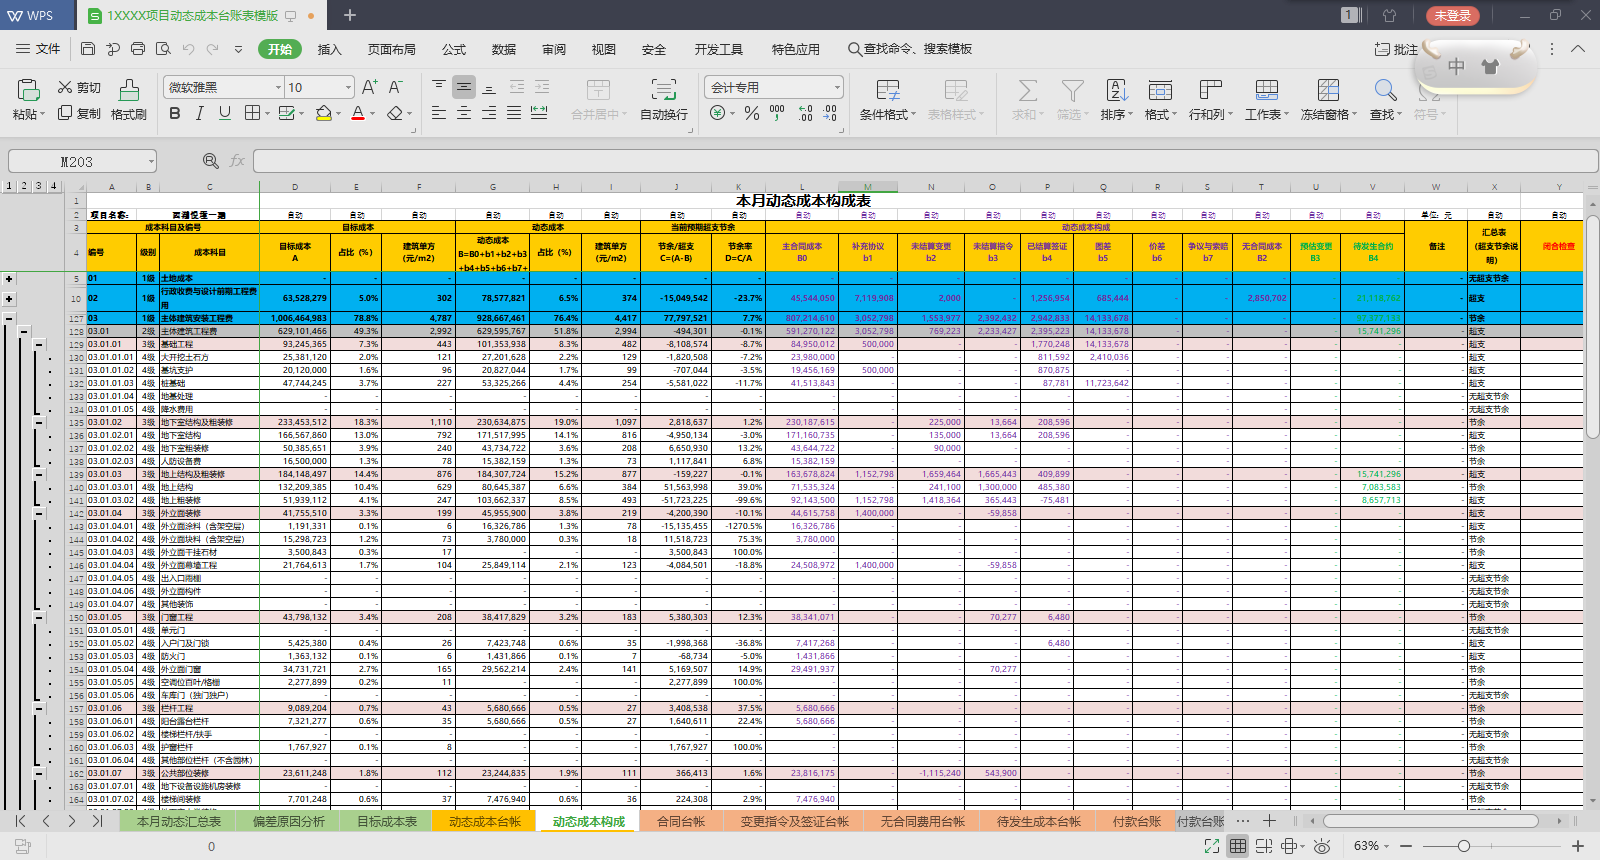Click the fullscreen view icon in status bar
Viewport: 1600px width, 860px height.
click(1212, 846)
